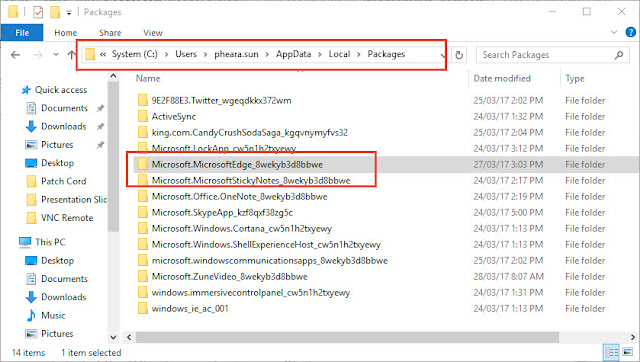This screenshot has height=362, width=640.
Task: Select the windows_ie_ac_001 folder icon
Action: pyautogui.click(x=142, y=309)
